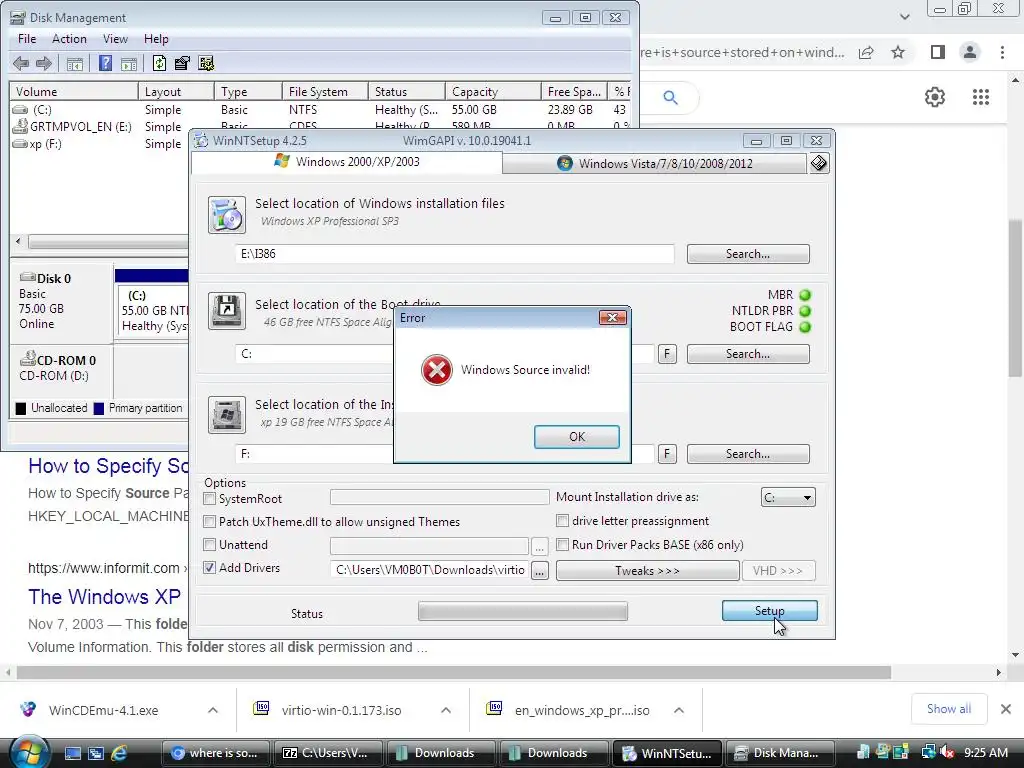1024x768 pixels.
Task: Click Help question-mark icon in Disk Management toolbar
Action: tap(105, 63)
